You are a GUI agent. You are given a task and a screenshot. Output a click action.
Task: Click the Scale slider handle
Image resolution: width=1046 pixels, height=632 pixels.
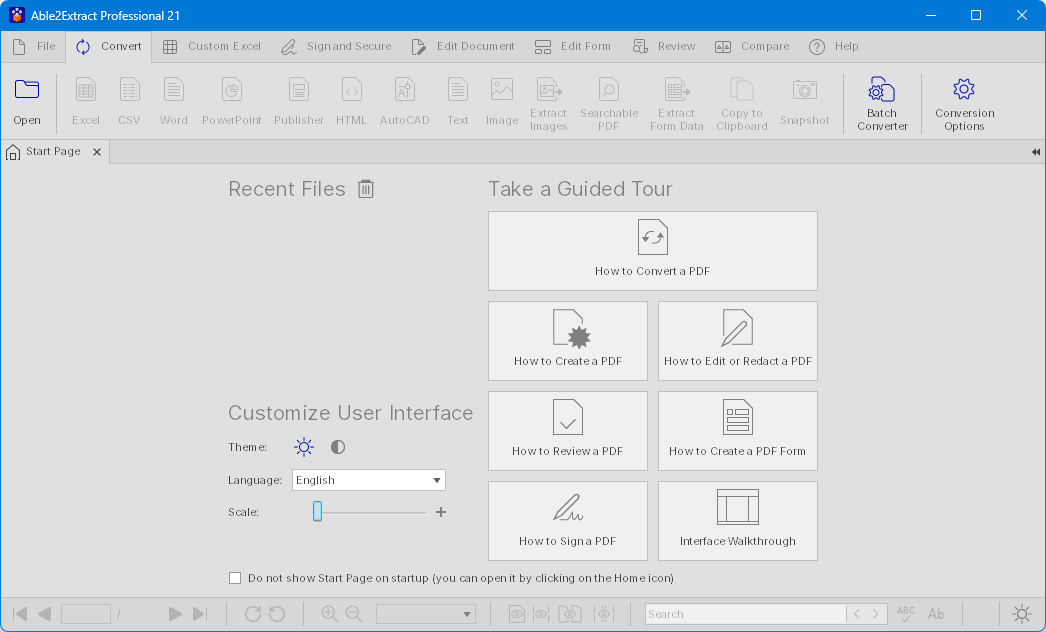tap(317, 512)
